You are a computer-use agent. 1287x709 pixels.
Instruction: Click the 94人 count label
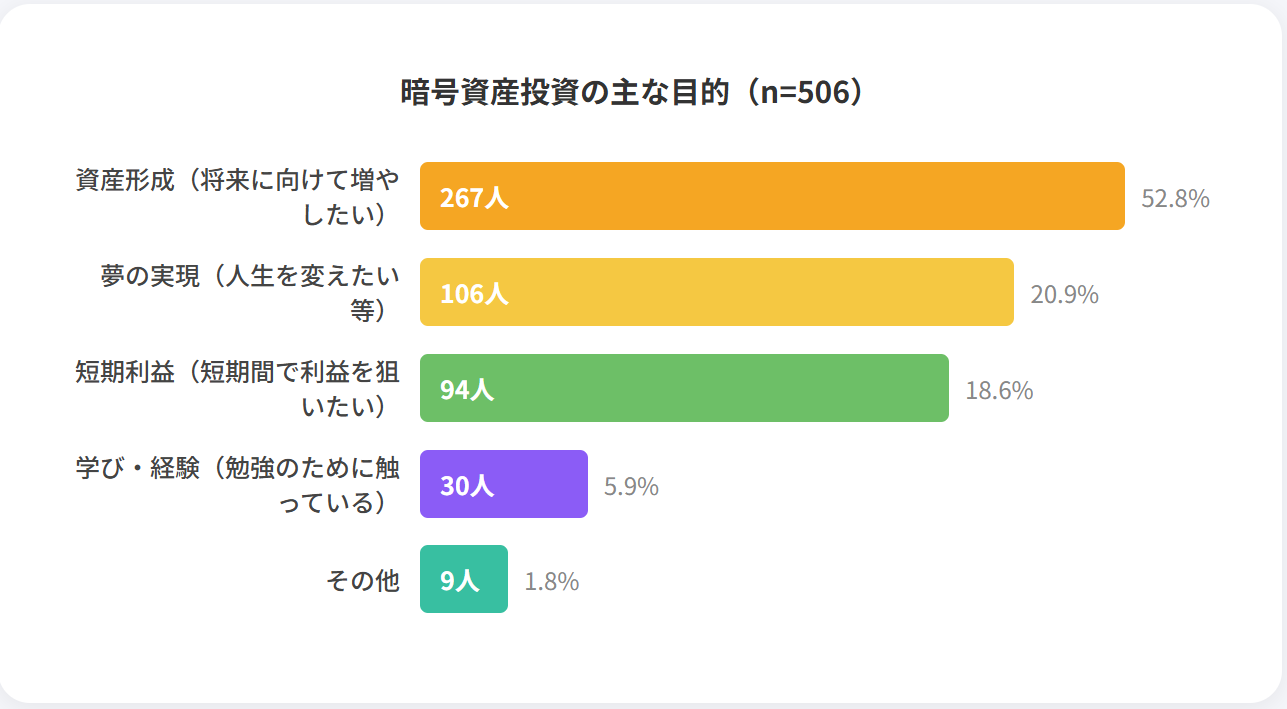pyautogui.click(x=467, y=390)
